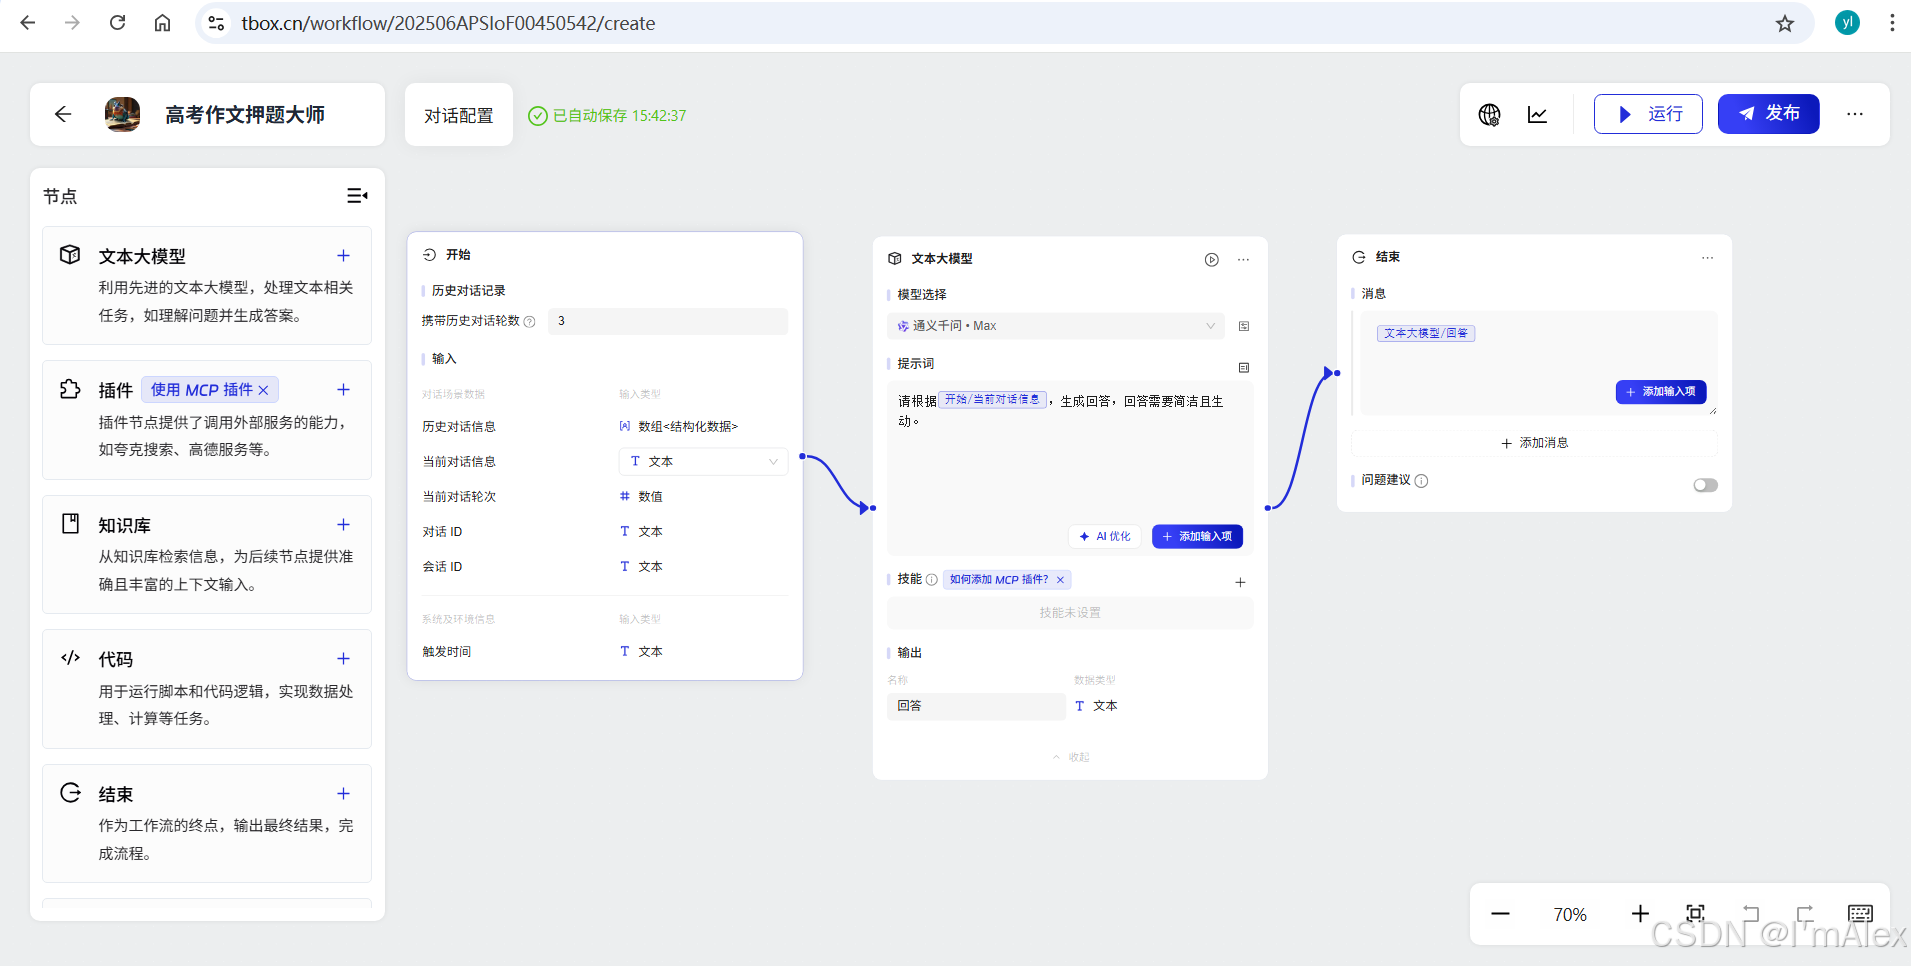This screenshot has height=966, width=1911.
Task: Open the 通义千问 Max model dropdown
Action: click(1056, 326)
